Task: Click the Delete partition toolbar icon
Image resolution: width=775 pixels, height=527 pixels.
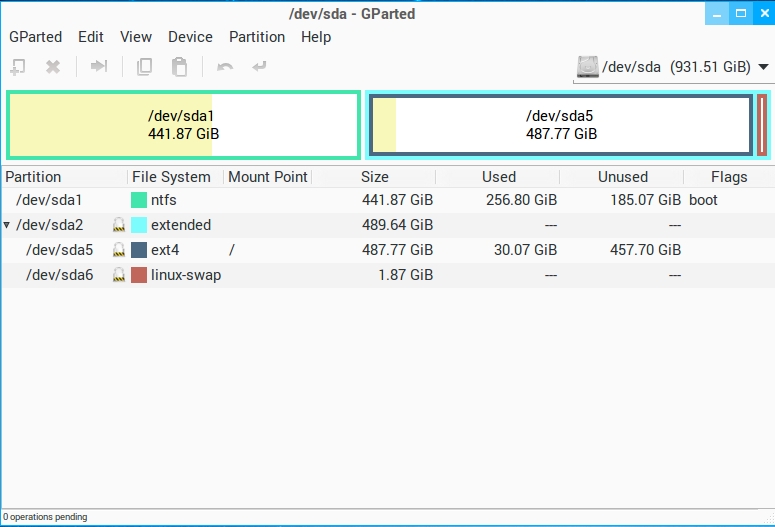Action: 53,67
